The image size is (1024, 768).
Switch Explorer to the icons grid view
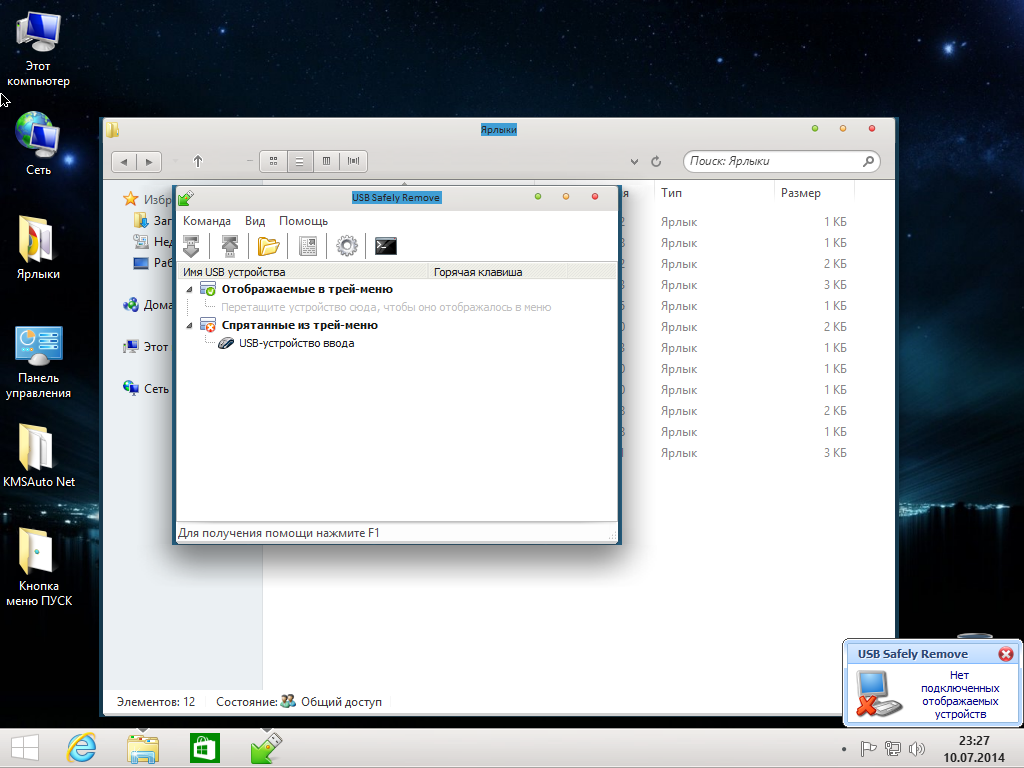click(x=274, y=161)
